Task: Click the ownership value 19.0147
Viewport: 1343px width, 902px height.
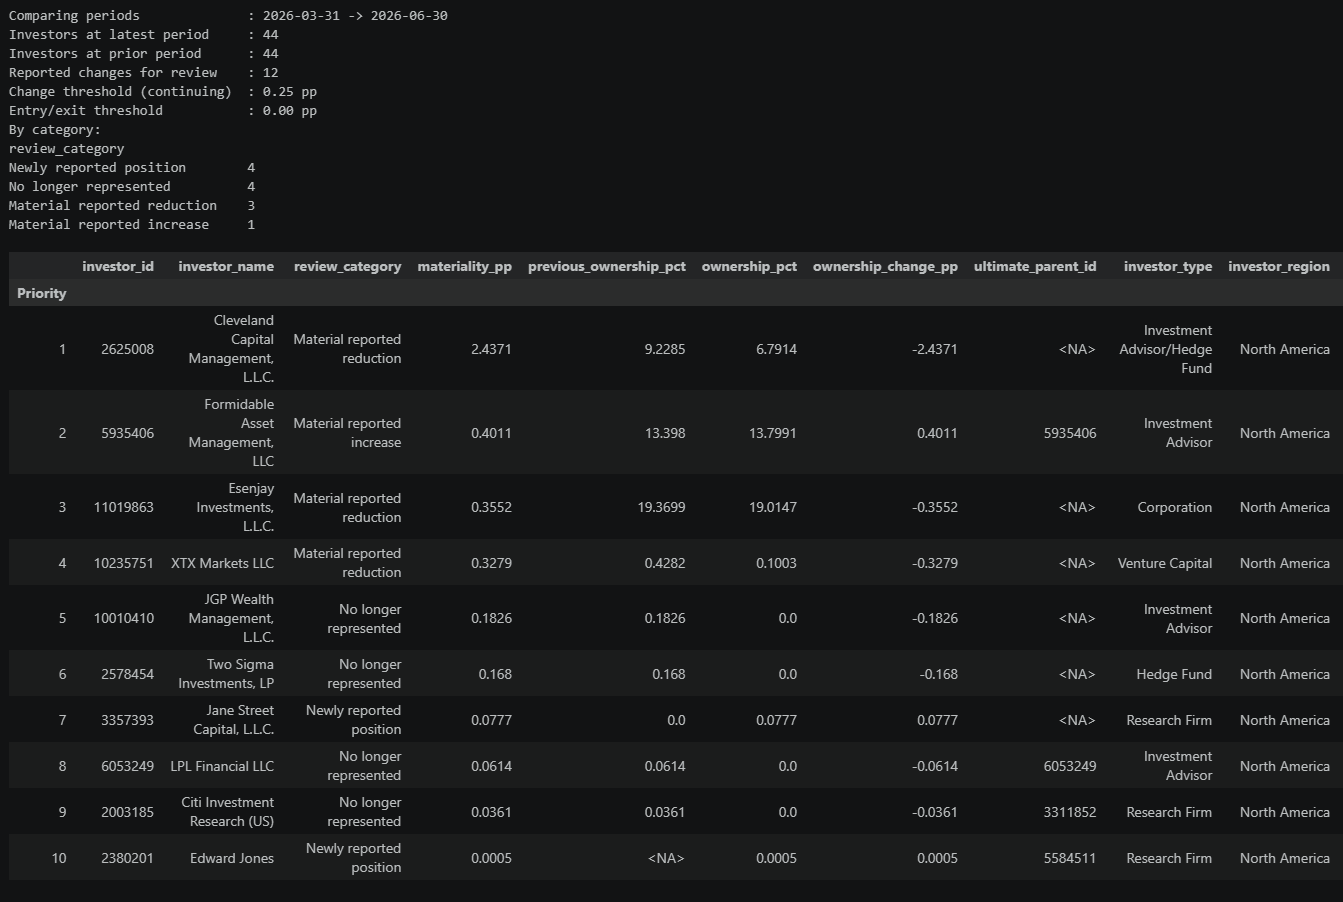Action: click(772, 507)
